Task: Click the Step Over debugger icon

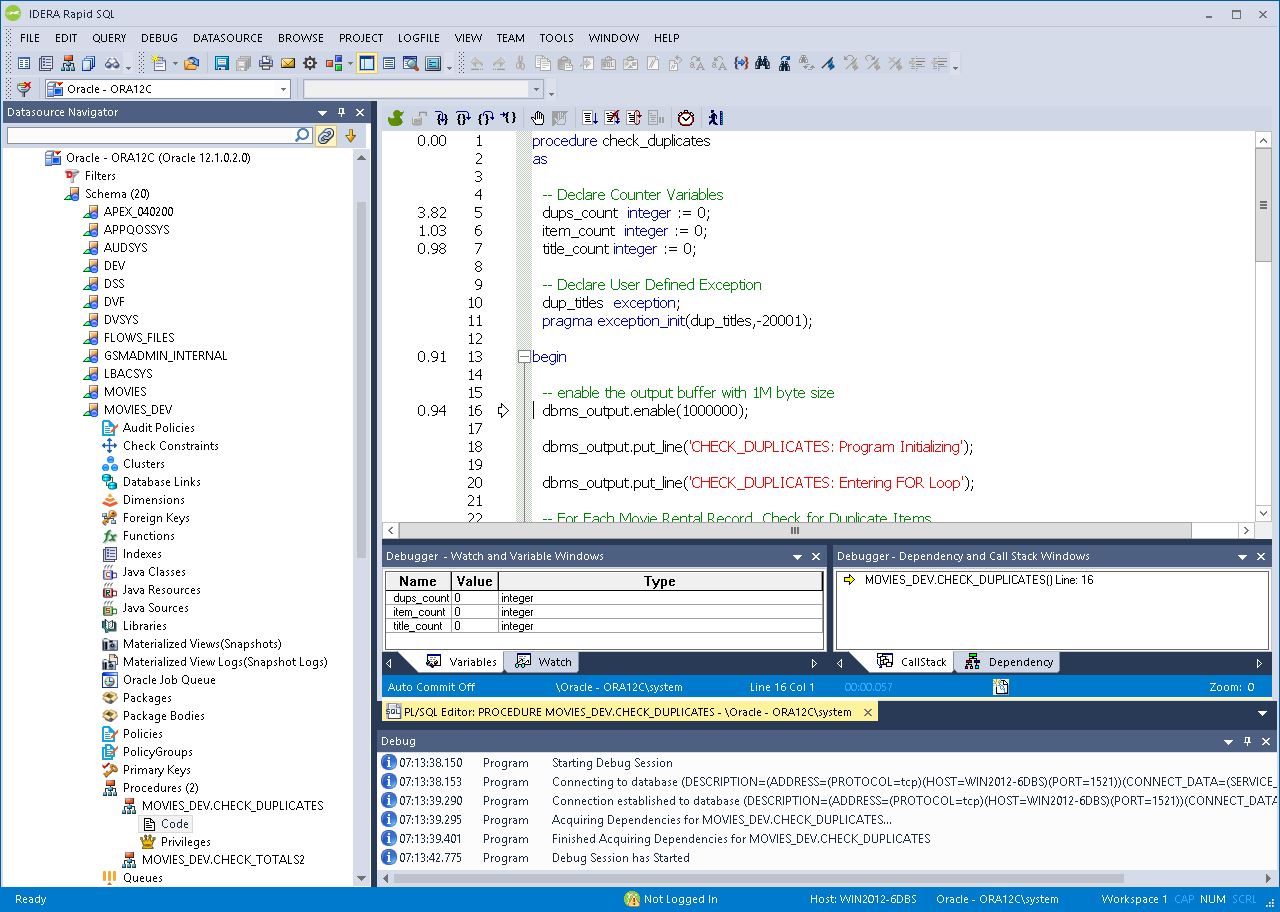Action: (464, 118)
